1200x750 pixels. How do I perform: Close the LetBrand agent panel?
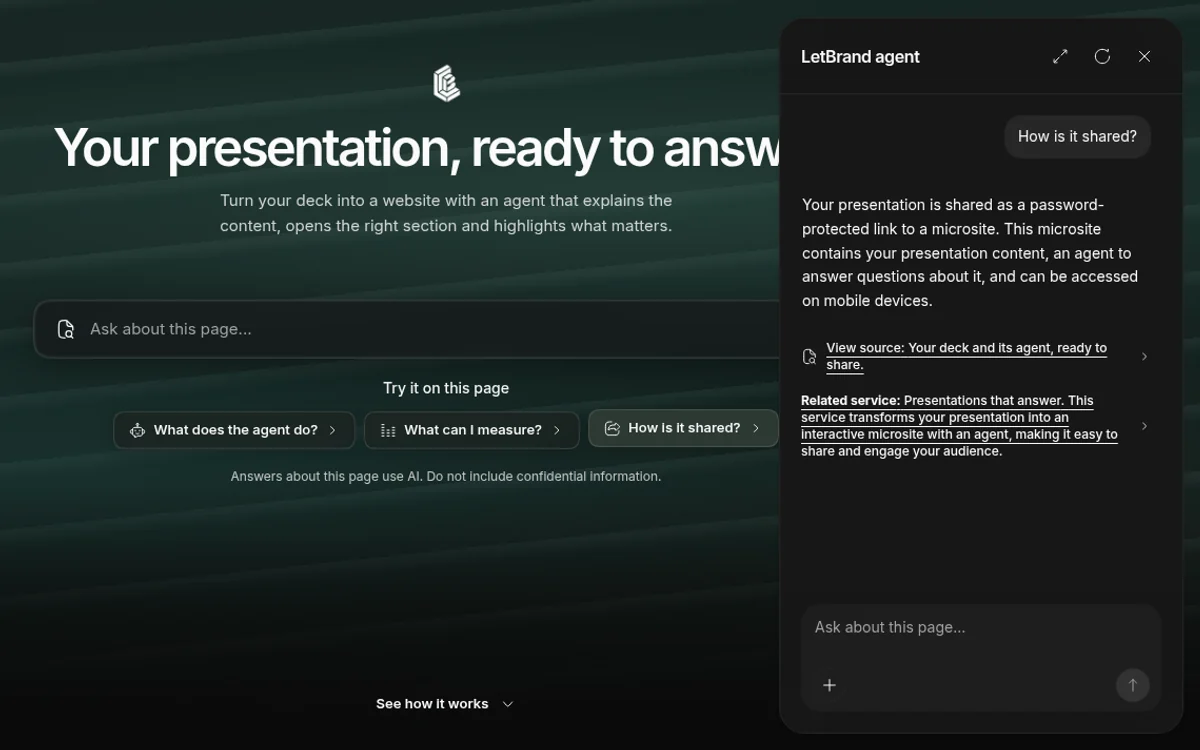(x=1144, y=57)
